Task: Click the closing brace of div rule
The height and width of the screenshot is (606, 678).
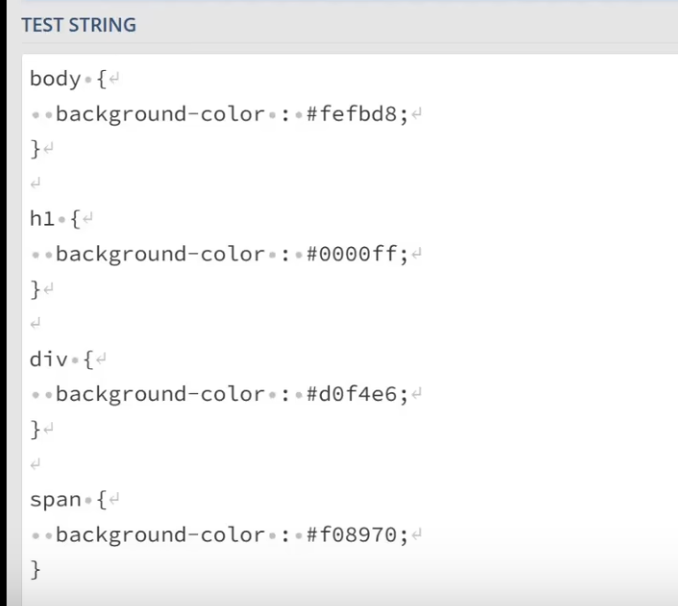Action: pyautogui.click(x=35, y=429)
